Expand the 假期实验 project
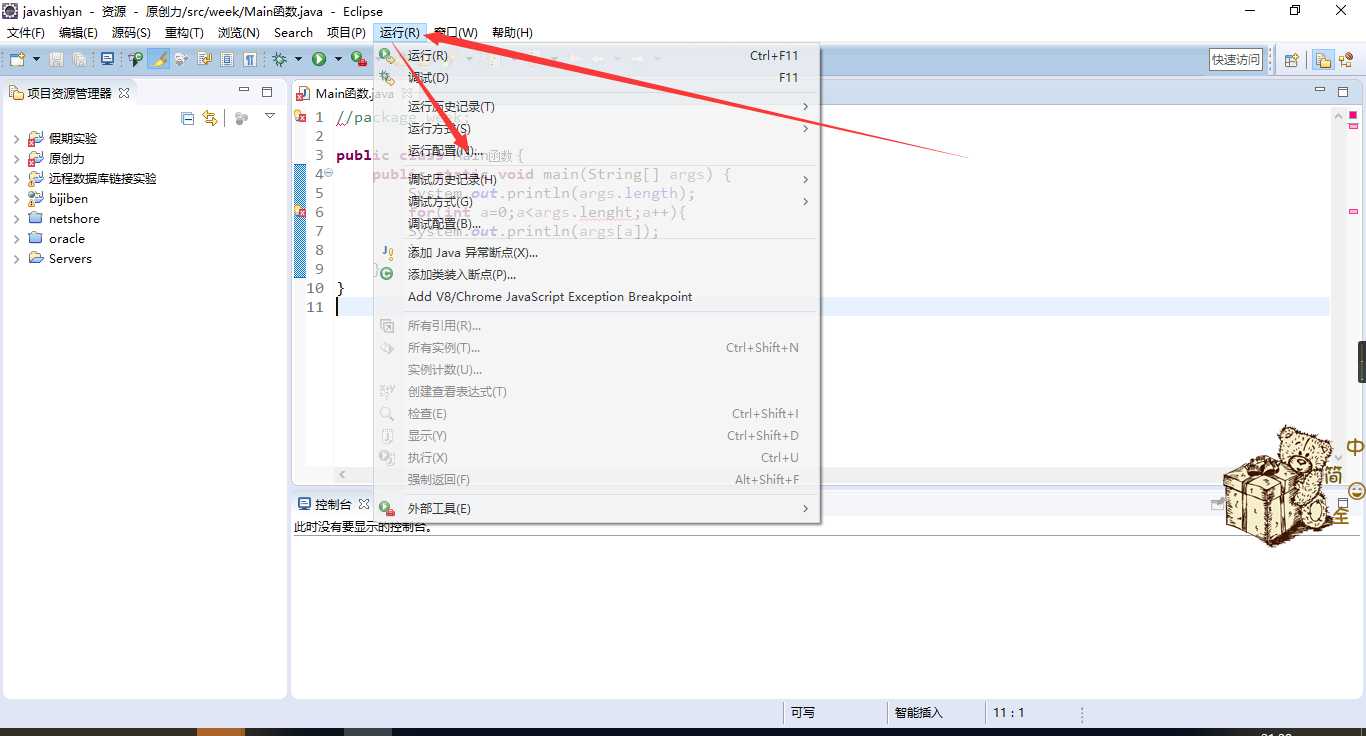The width and height of the screenshot is (1366, 736). click(x=16, y=139)
